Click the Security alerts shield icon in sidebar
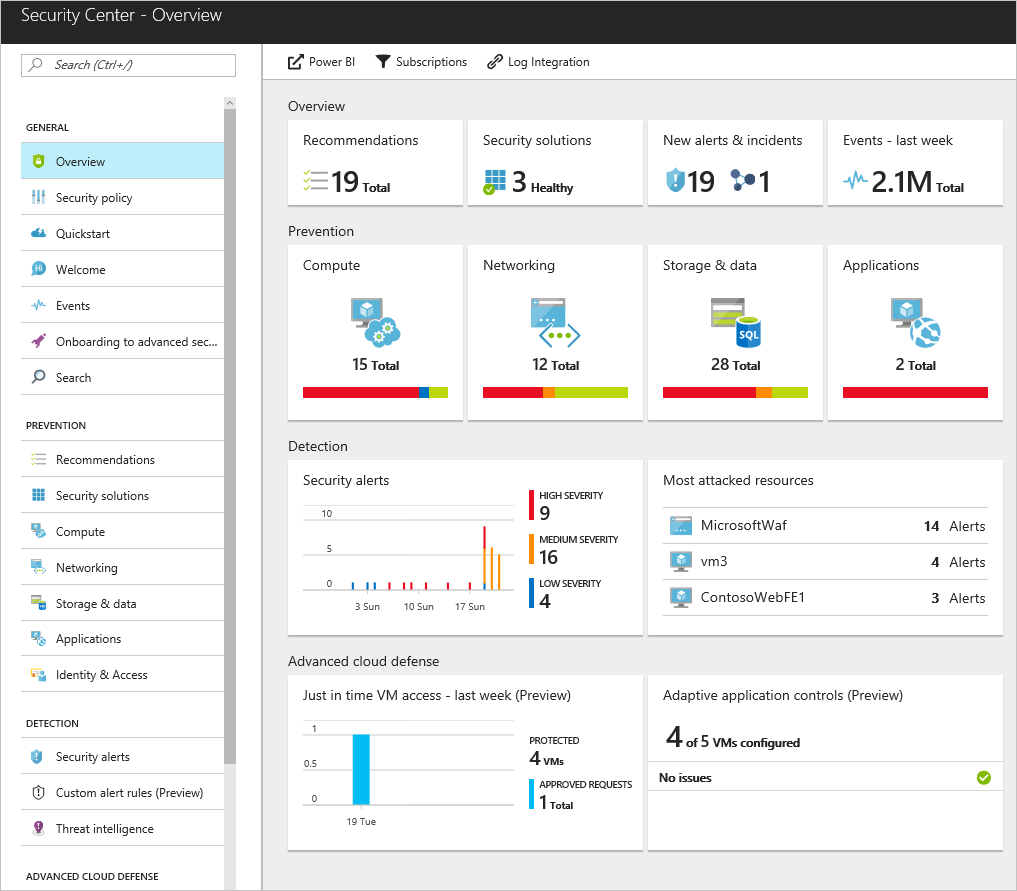 click(x=37, y=756)
